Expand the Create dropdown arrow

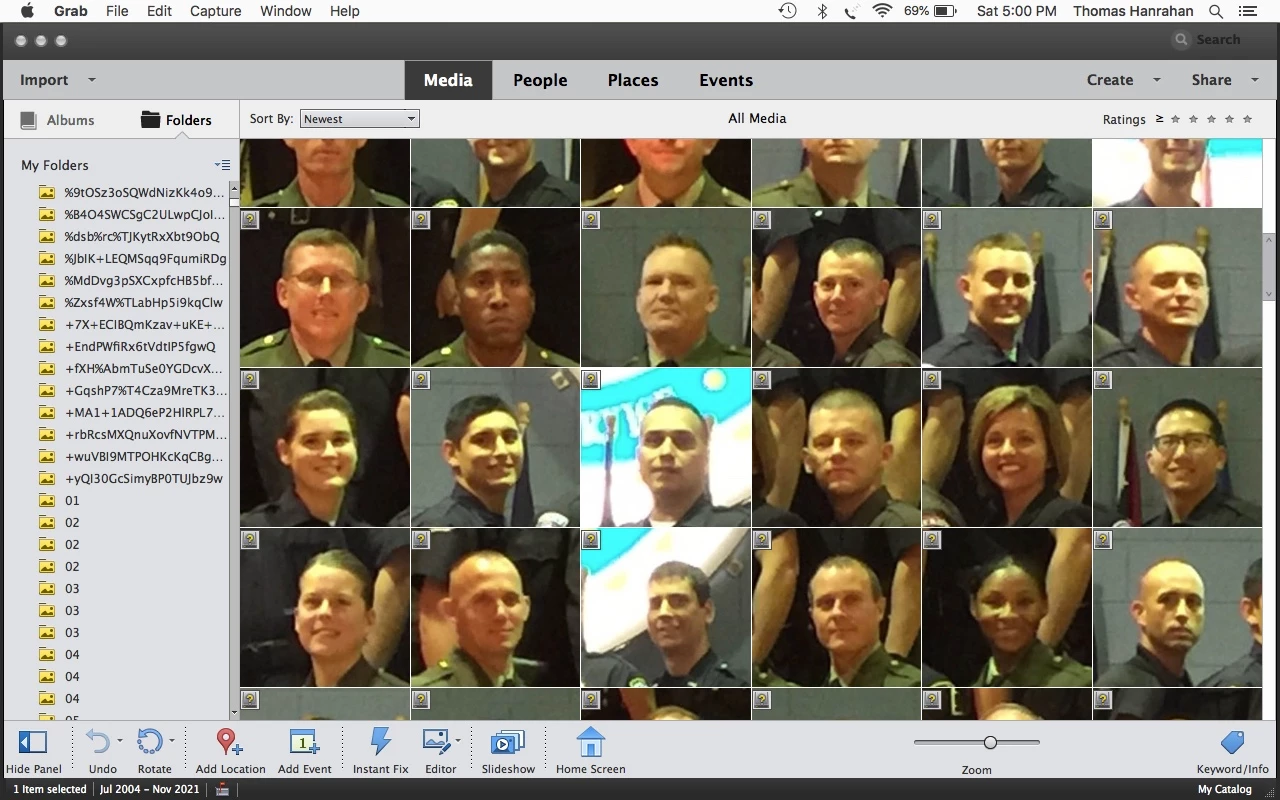[x=1157, y=80]
